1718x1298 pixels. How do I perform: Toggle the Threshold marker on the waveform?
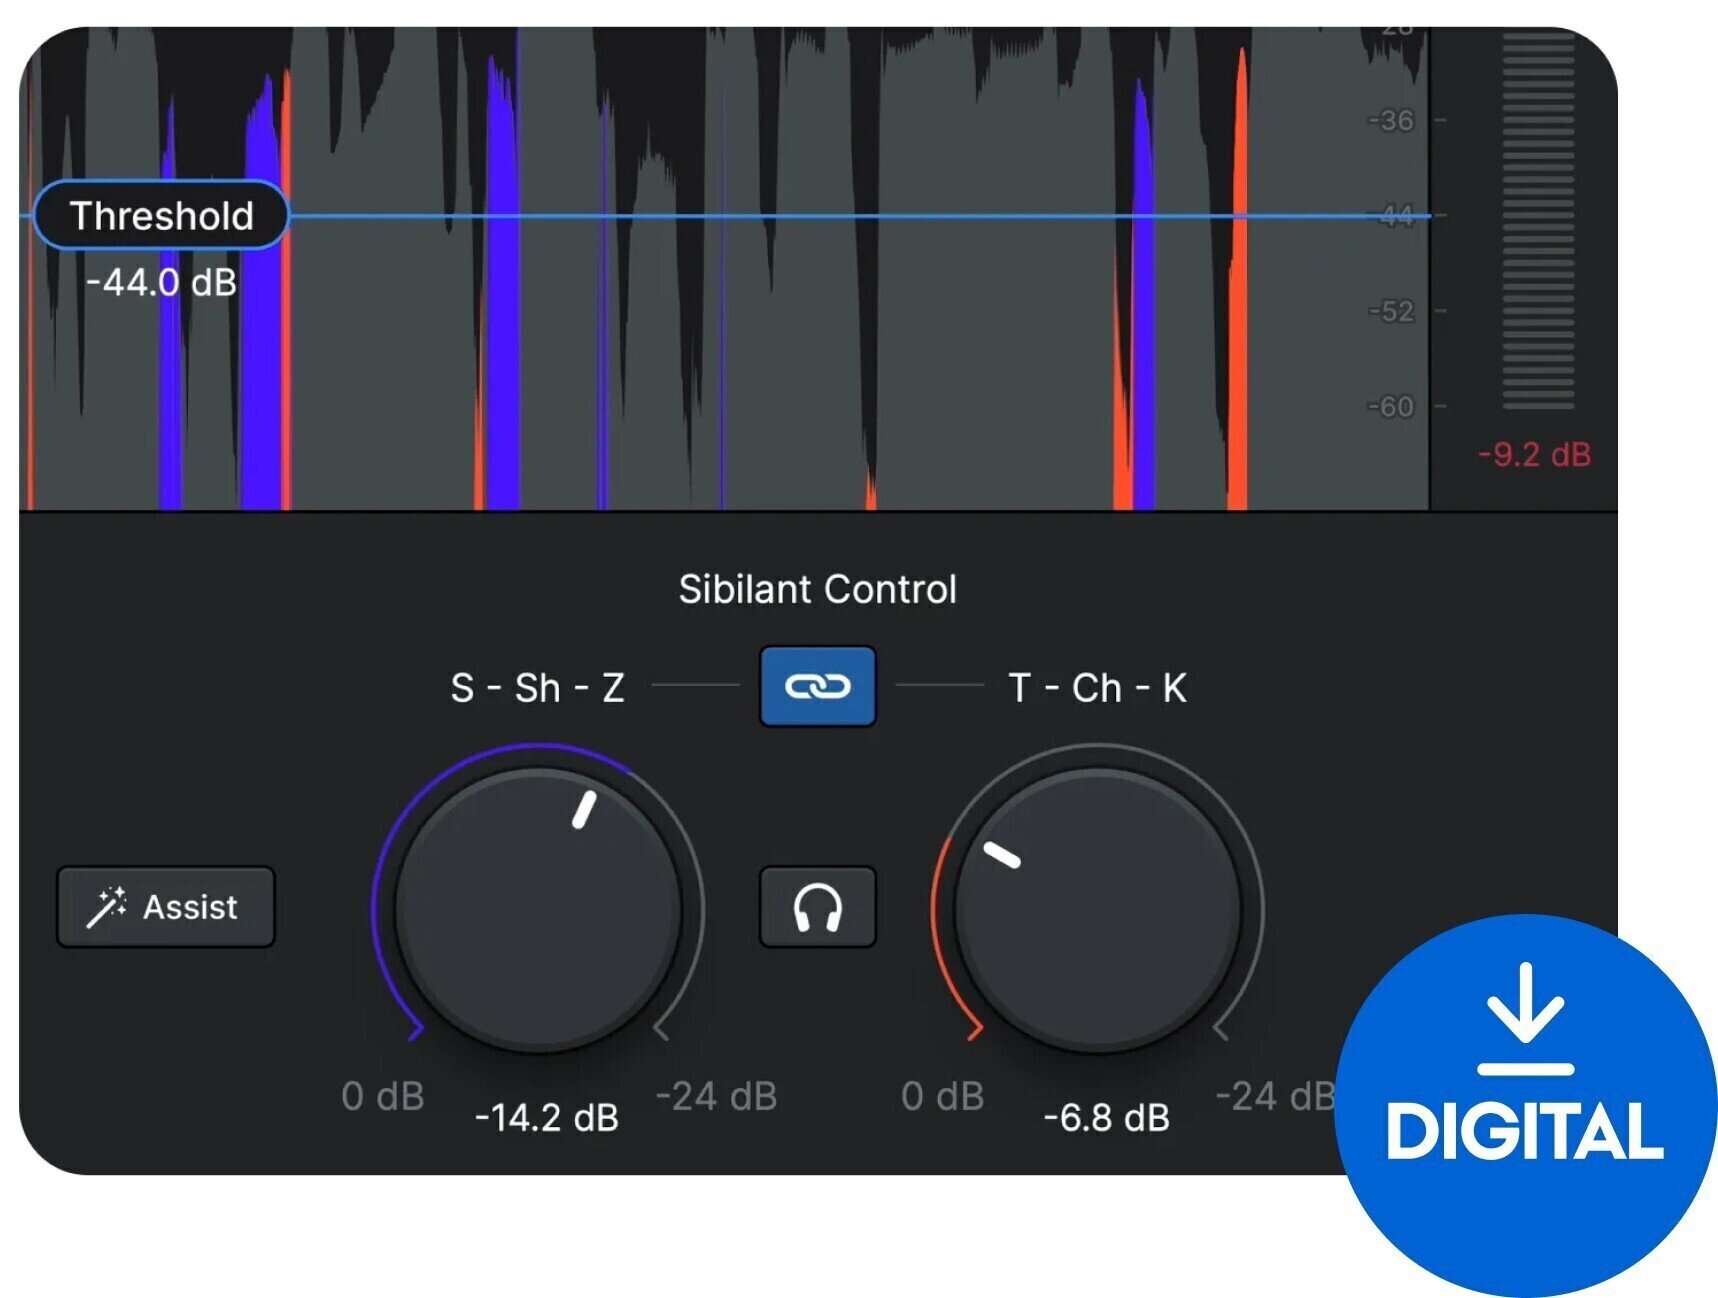[x=162, y=215]
